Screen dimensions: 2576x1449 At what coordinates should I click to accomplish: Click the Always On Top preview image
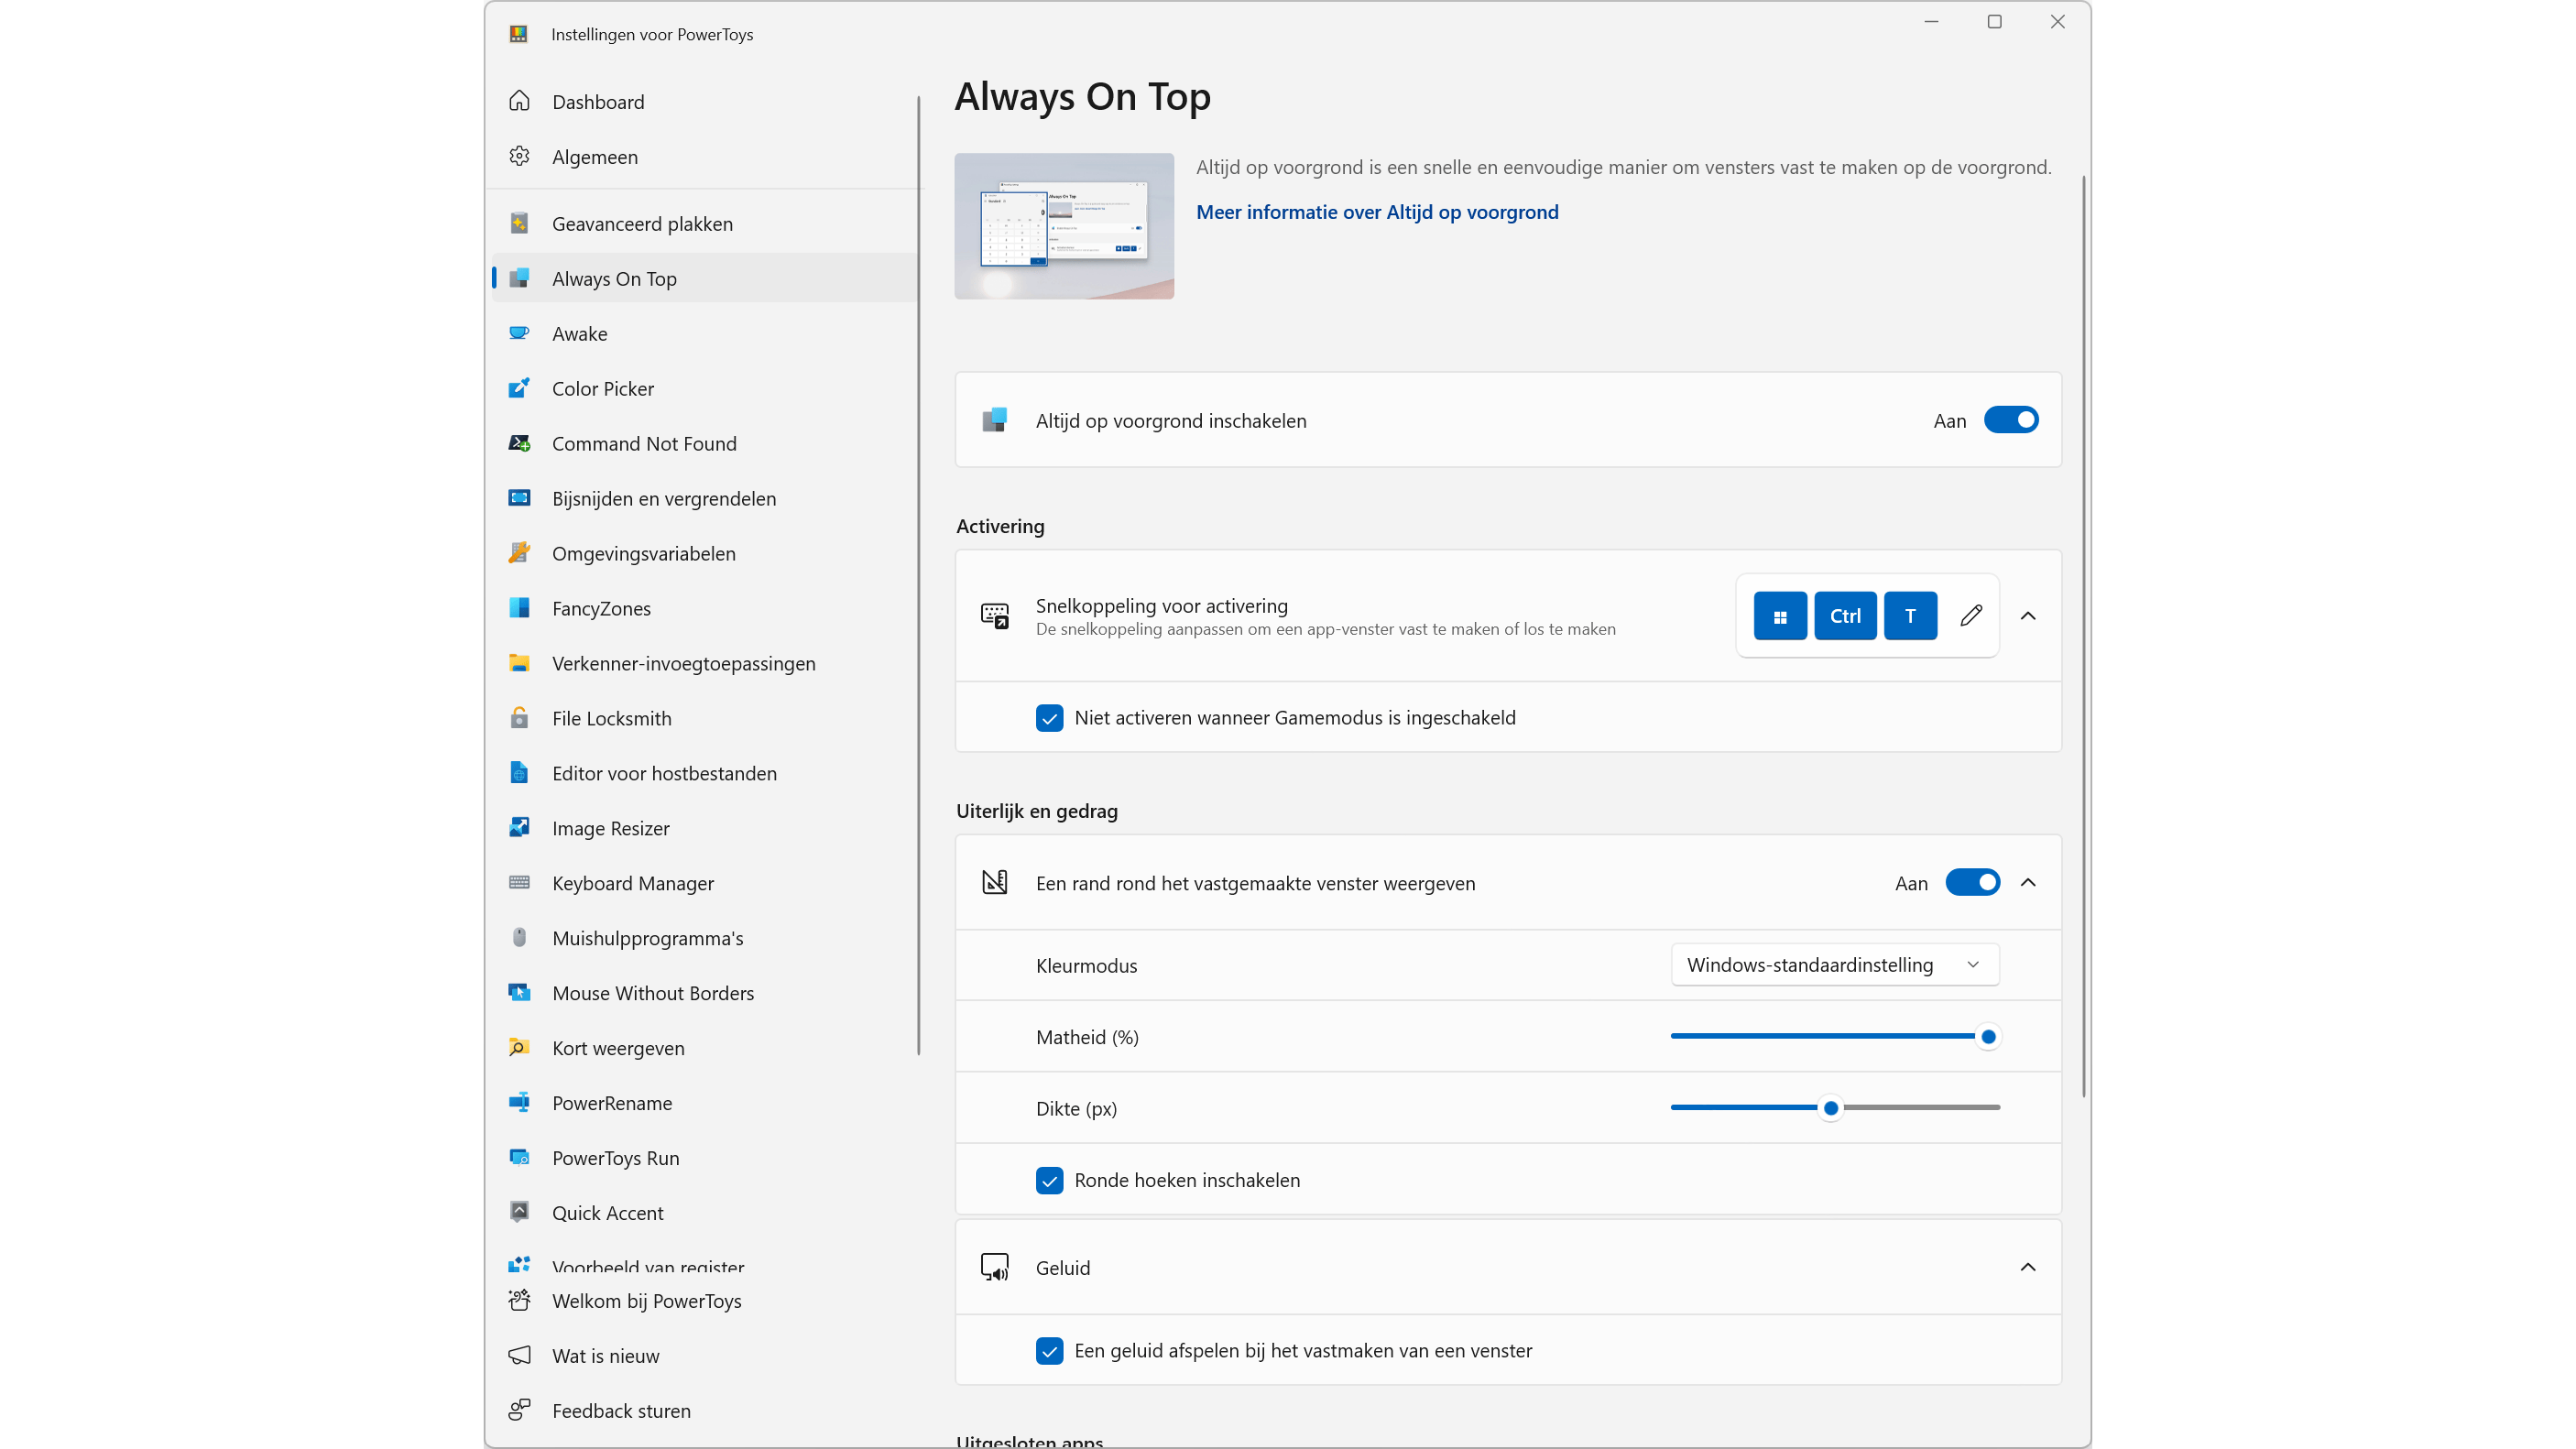1064,225
